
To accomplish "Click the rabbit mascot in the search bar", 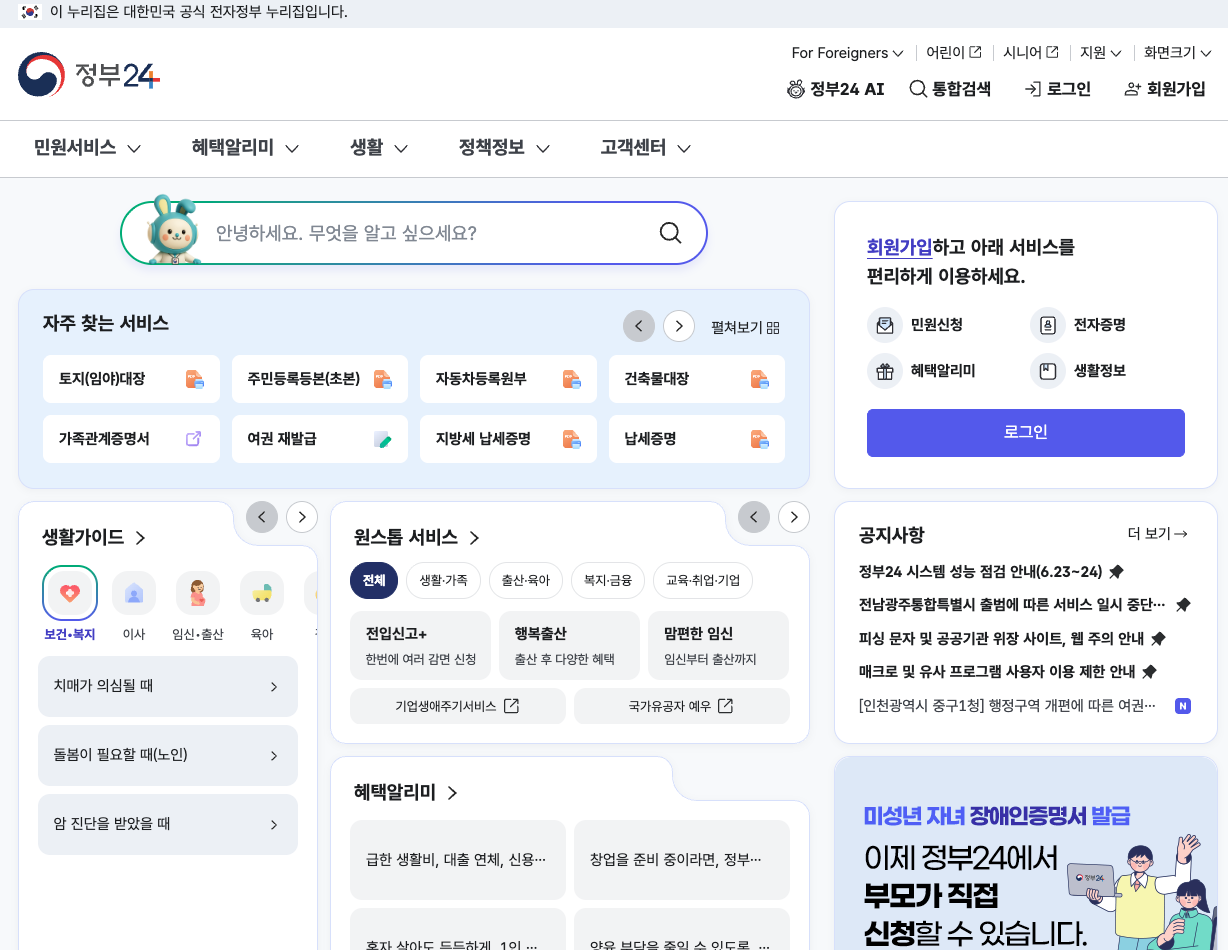I will [174, 231].
